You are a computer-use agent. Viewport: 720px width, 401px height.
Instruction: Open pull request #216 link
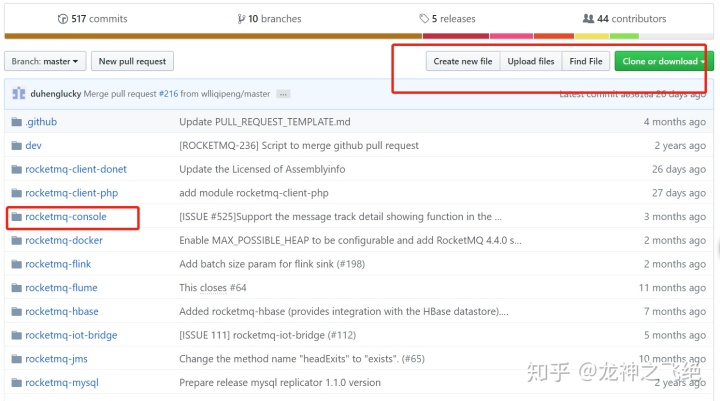coord(169,94)
